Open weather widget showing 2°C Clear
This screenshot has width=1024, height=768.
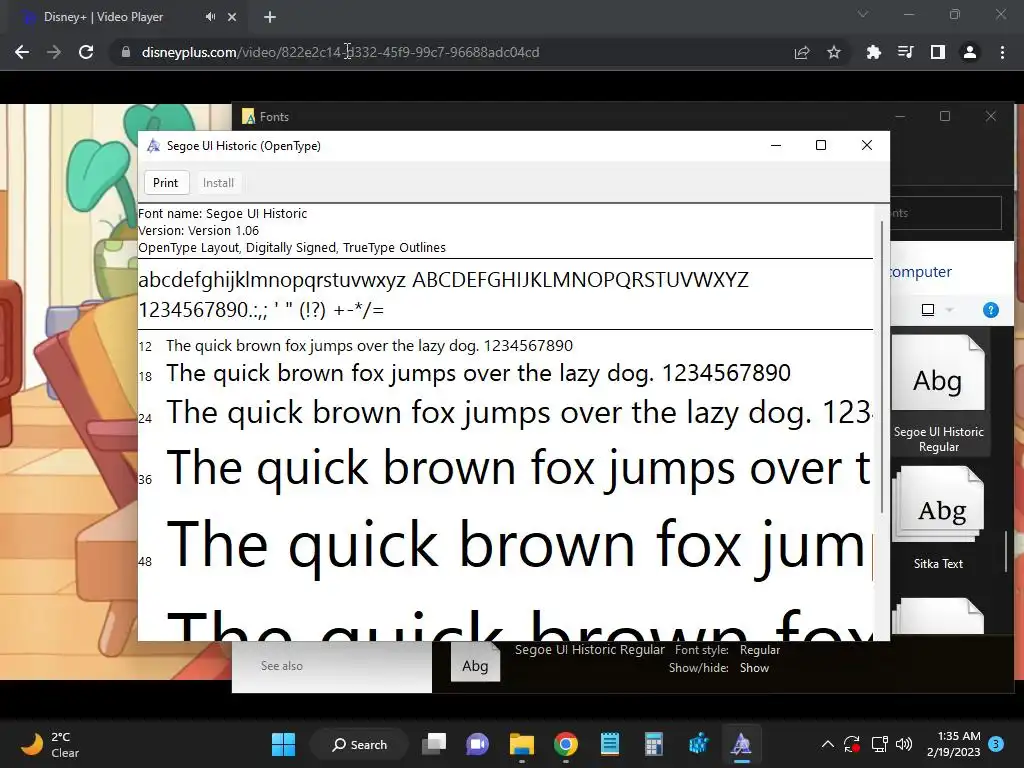[x=51, y=744]
